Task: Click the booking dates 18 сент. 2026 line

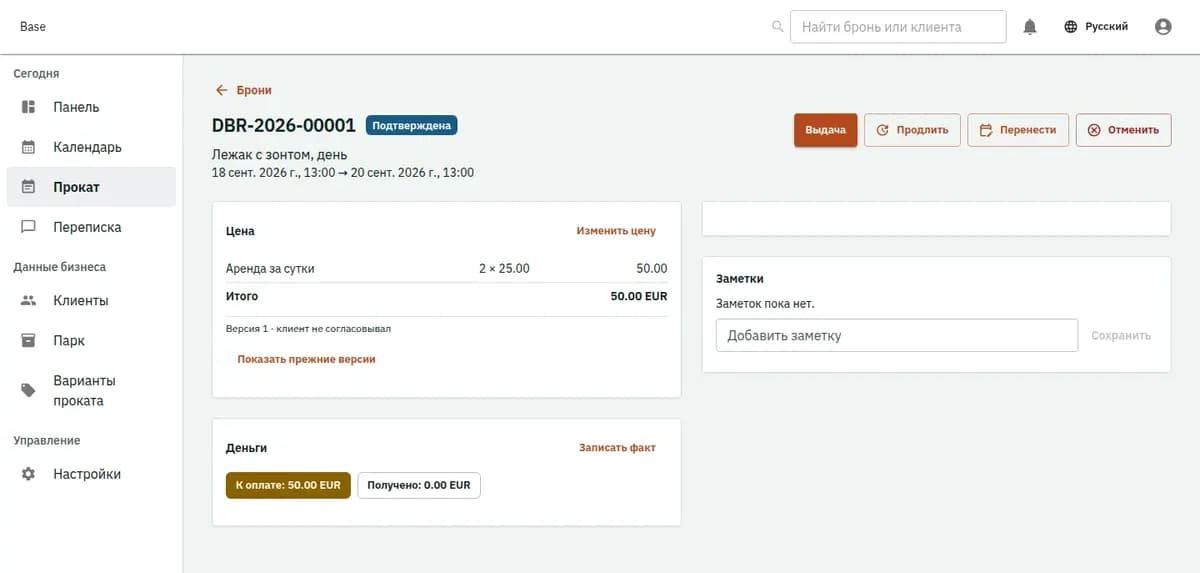Action: click(343, 173)
